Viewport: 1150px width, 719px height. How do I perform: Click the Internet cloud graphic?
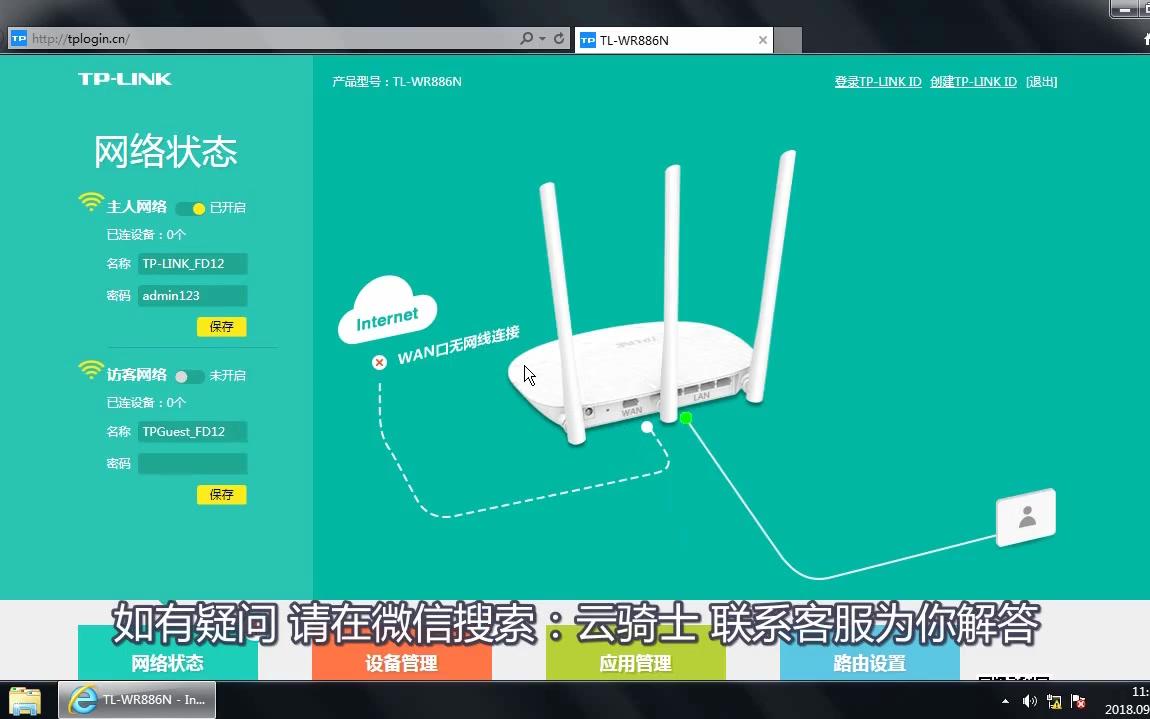(x=386, y=311)
